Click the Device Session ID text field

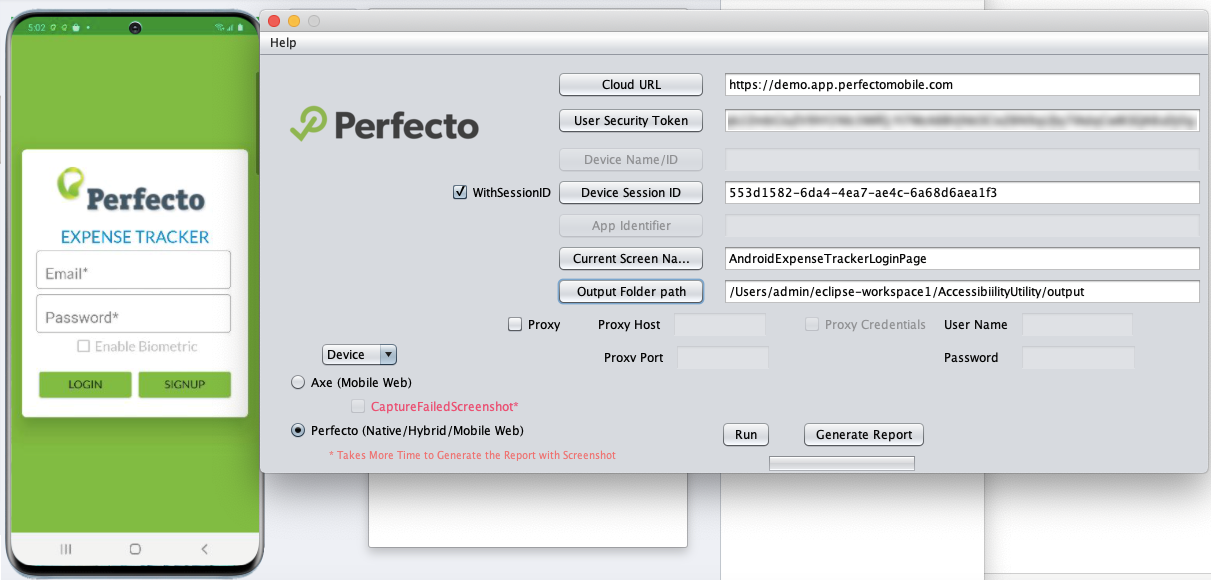961,193
